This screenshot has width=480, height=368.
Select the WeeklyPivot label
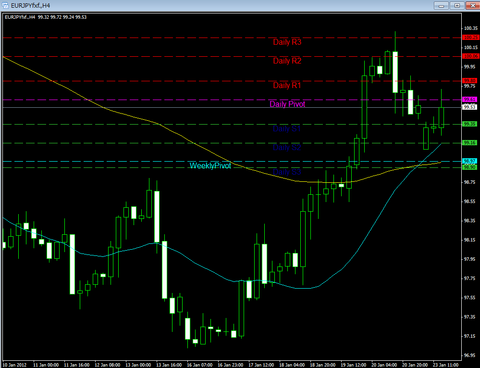(210, 166)
